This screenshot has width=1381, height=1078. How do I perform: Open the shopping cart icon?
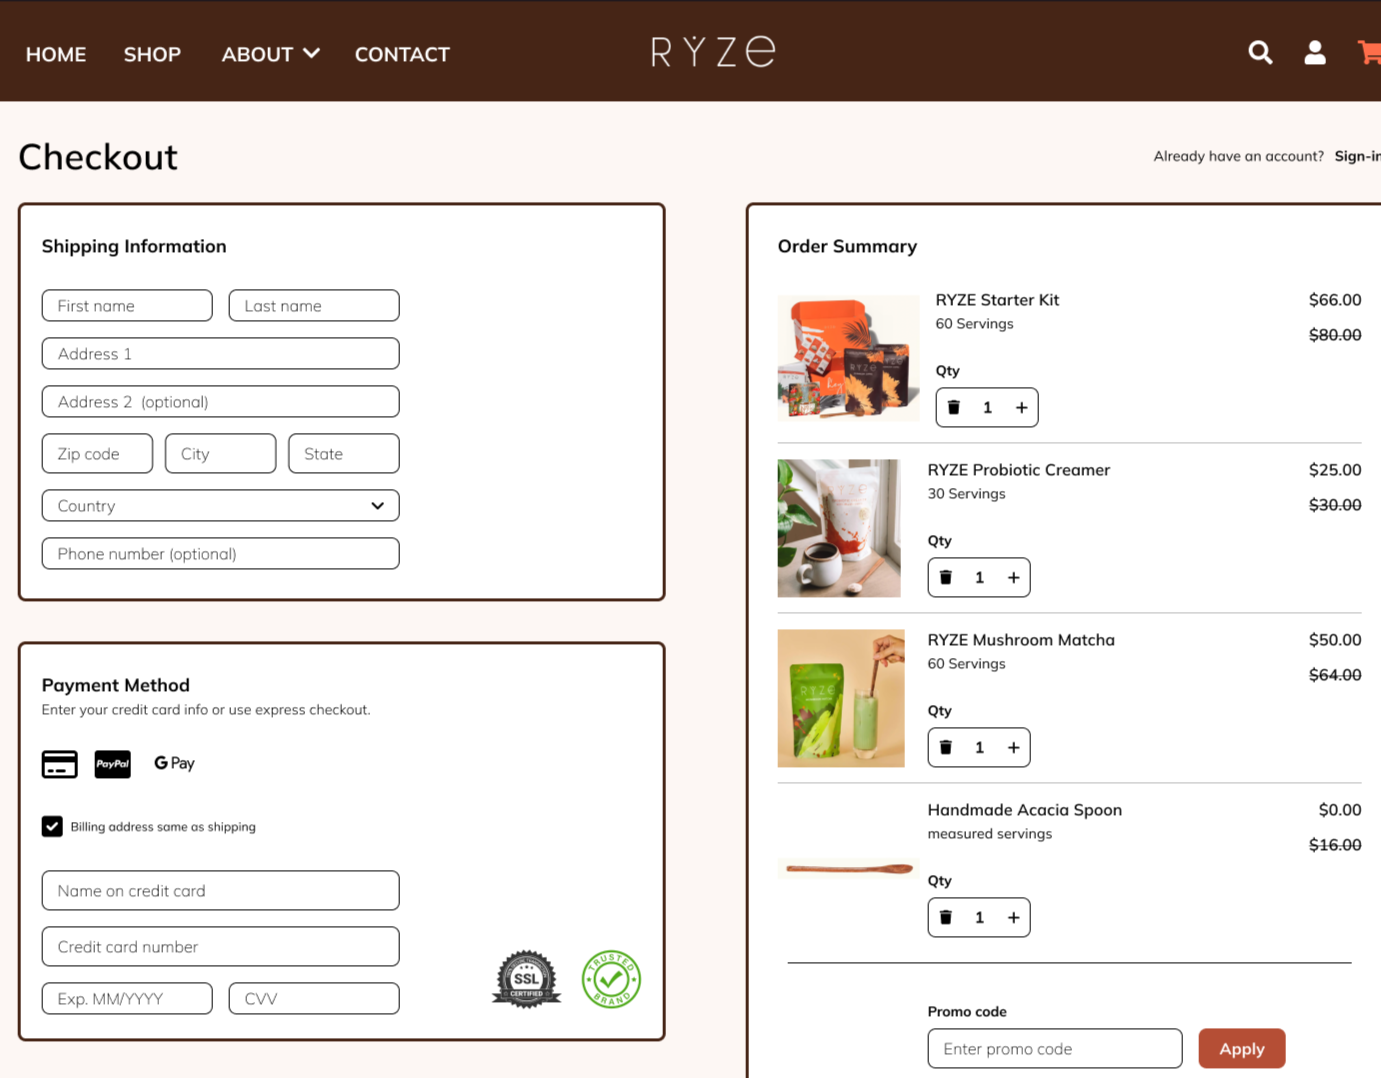(x=1369, y=53)
